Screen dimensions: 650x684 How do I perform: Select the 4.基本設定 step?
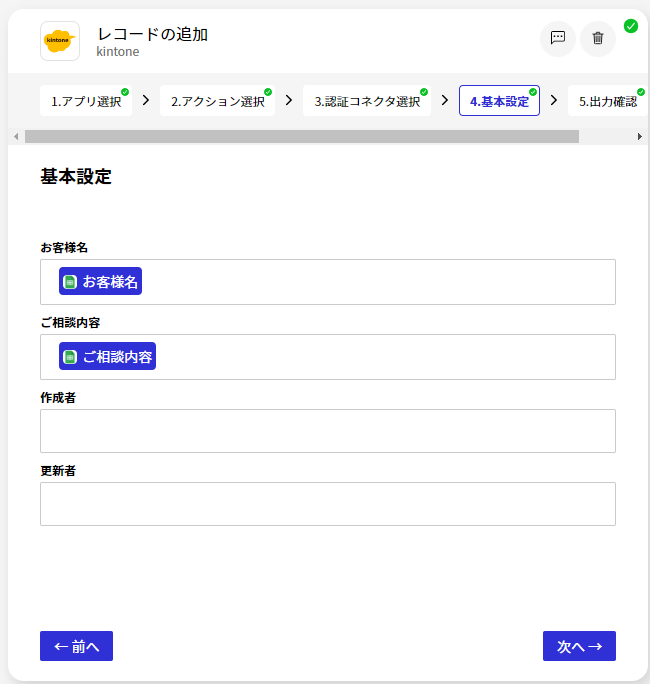(499, 101)
